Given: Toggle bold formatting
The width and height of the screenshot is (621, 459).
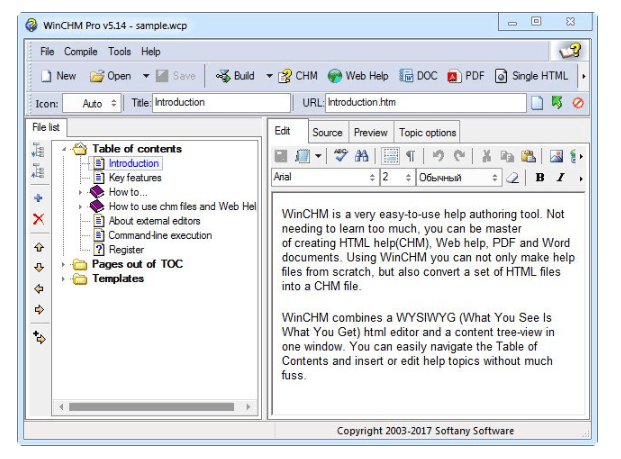Looking at the screenshot, I should (x=540, y=177).
